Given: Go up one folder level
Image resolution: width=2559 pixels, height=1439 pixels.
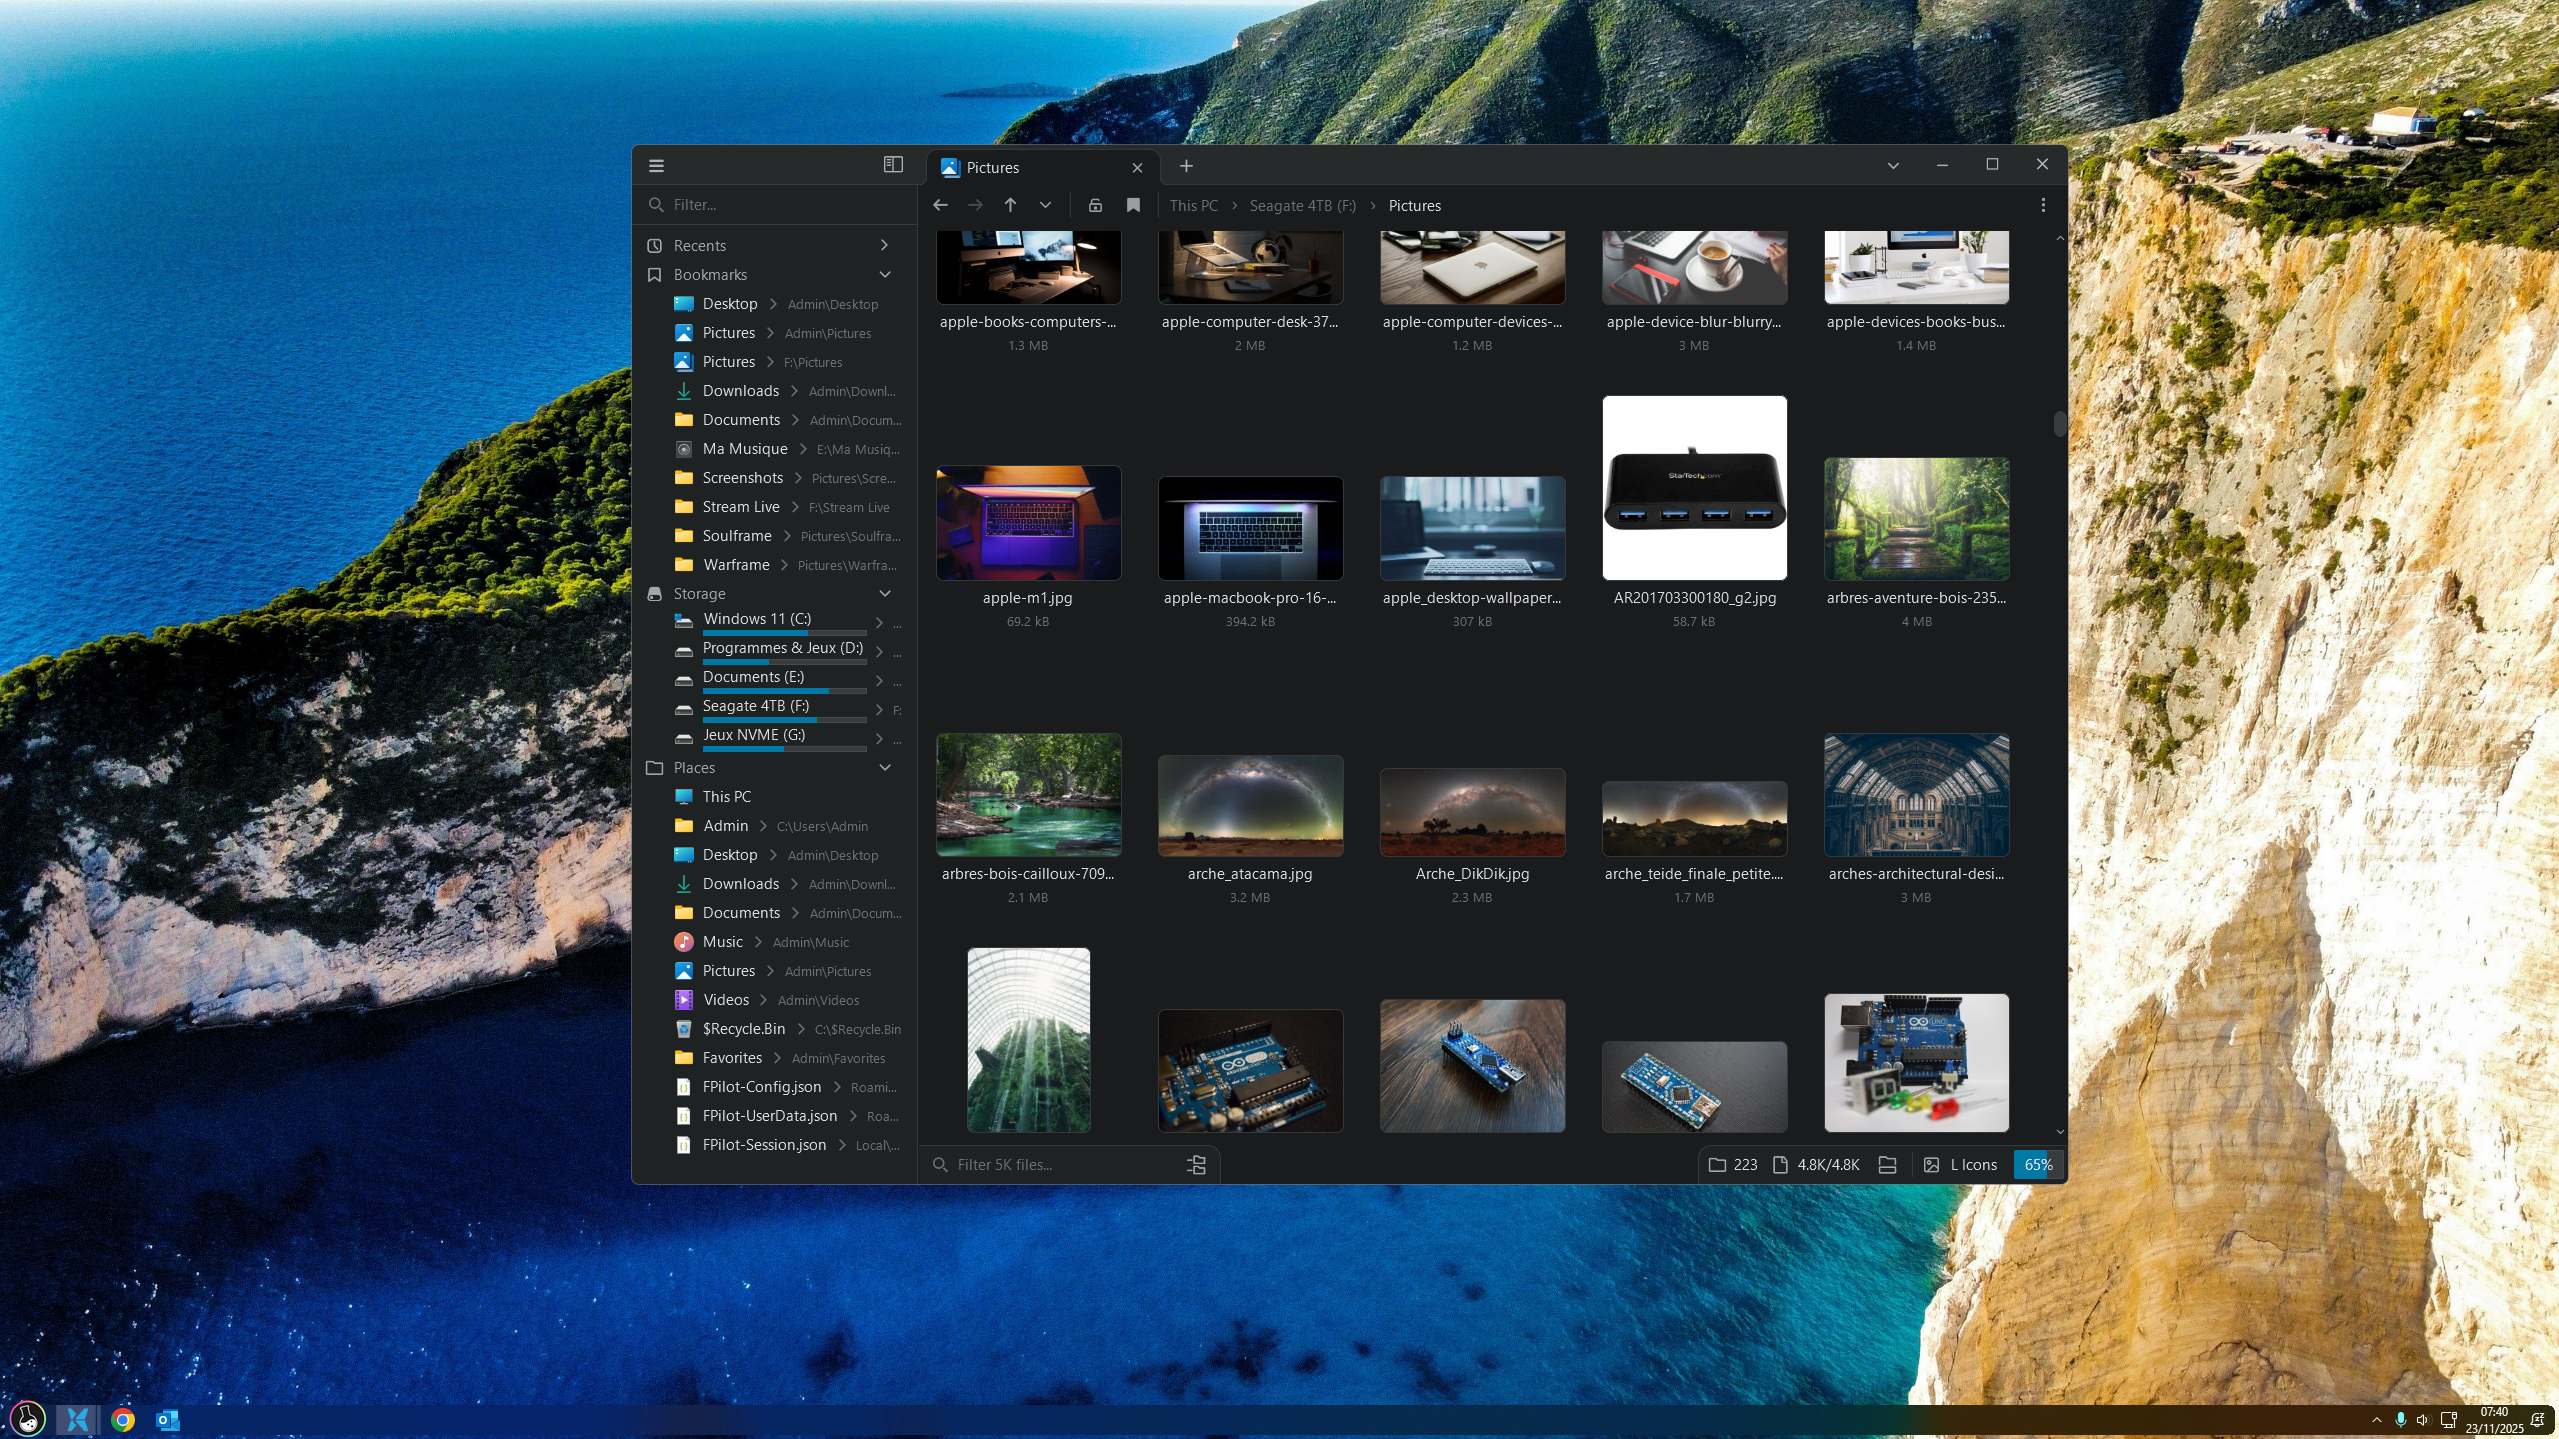Looking at the screenshot, I should (x=1010, y=205).
